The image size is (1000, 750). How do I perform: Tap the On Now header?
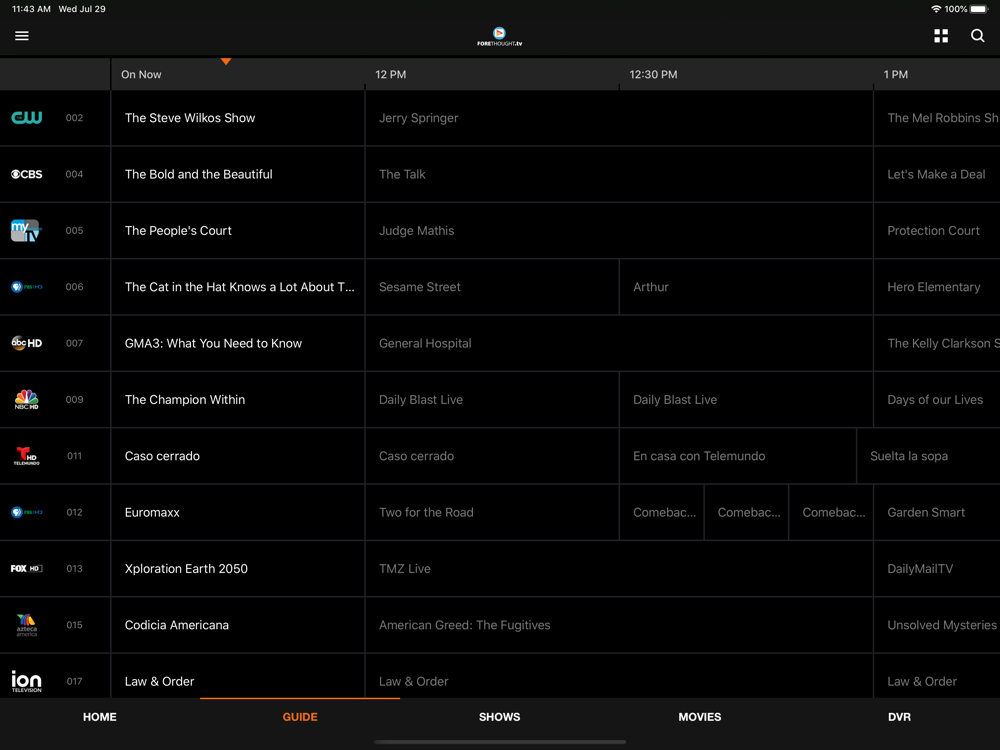click(141, 75)
